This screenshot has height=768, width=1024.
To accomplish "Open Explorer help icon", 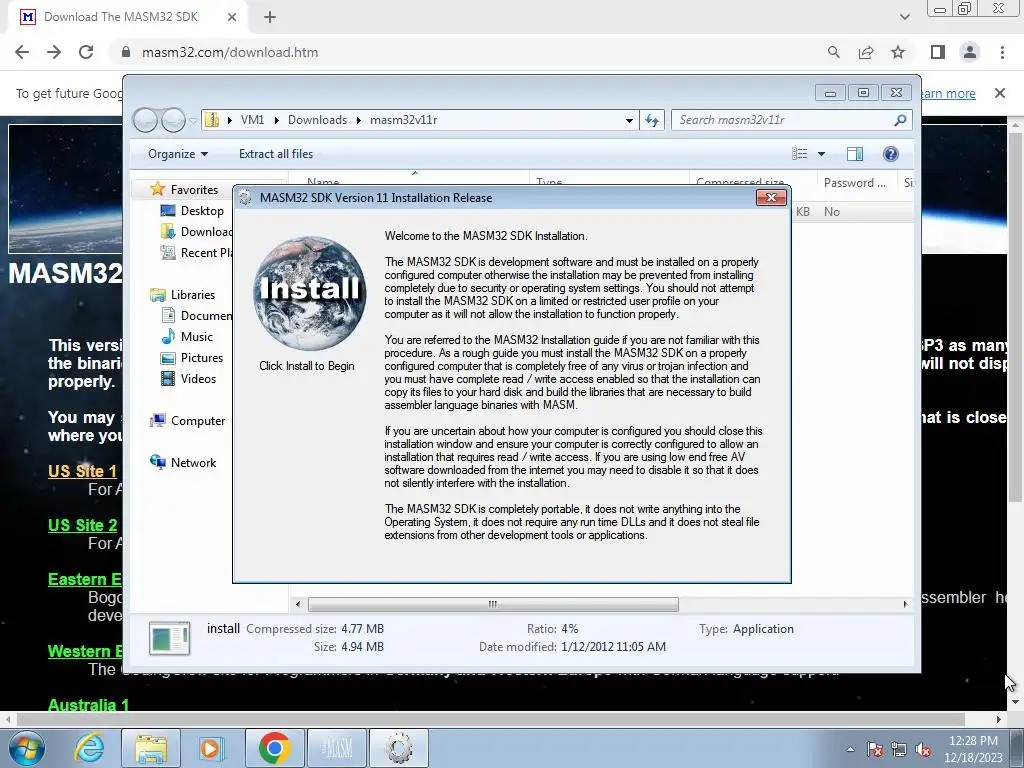I will (x=891, y=154).
